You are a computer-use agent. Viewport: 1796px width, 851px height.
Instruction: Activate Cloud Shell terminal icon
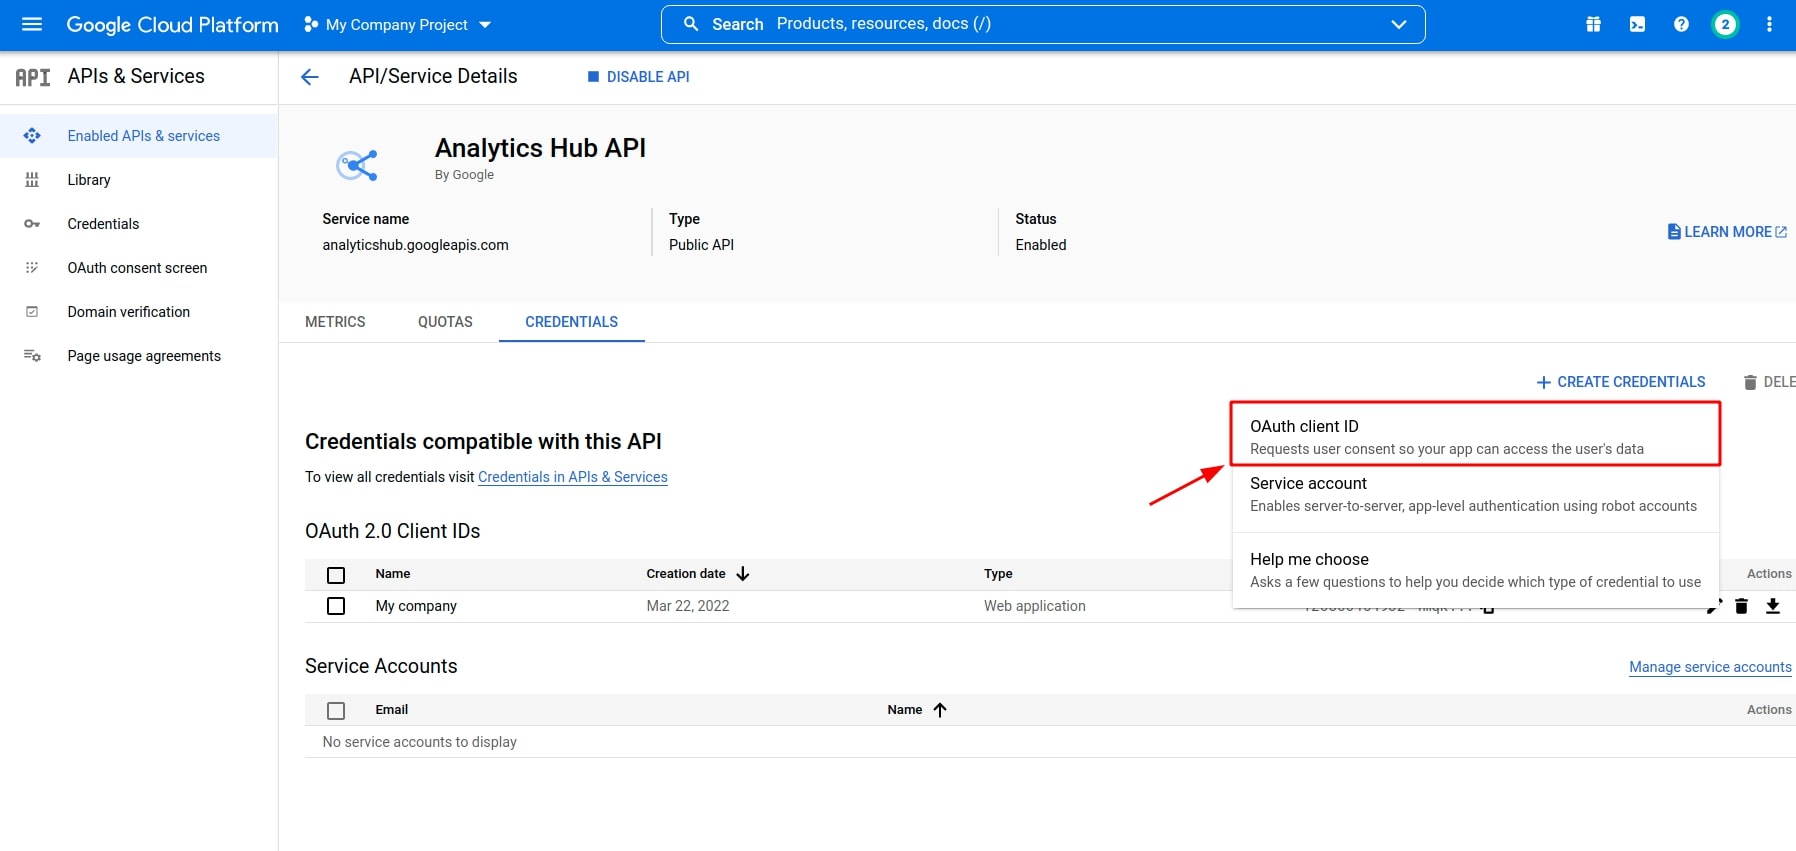tap(1637, 24)
